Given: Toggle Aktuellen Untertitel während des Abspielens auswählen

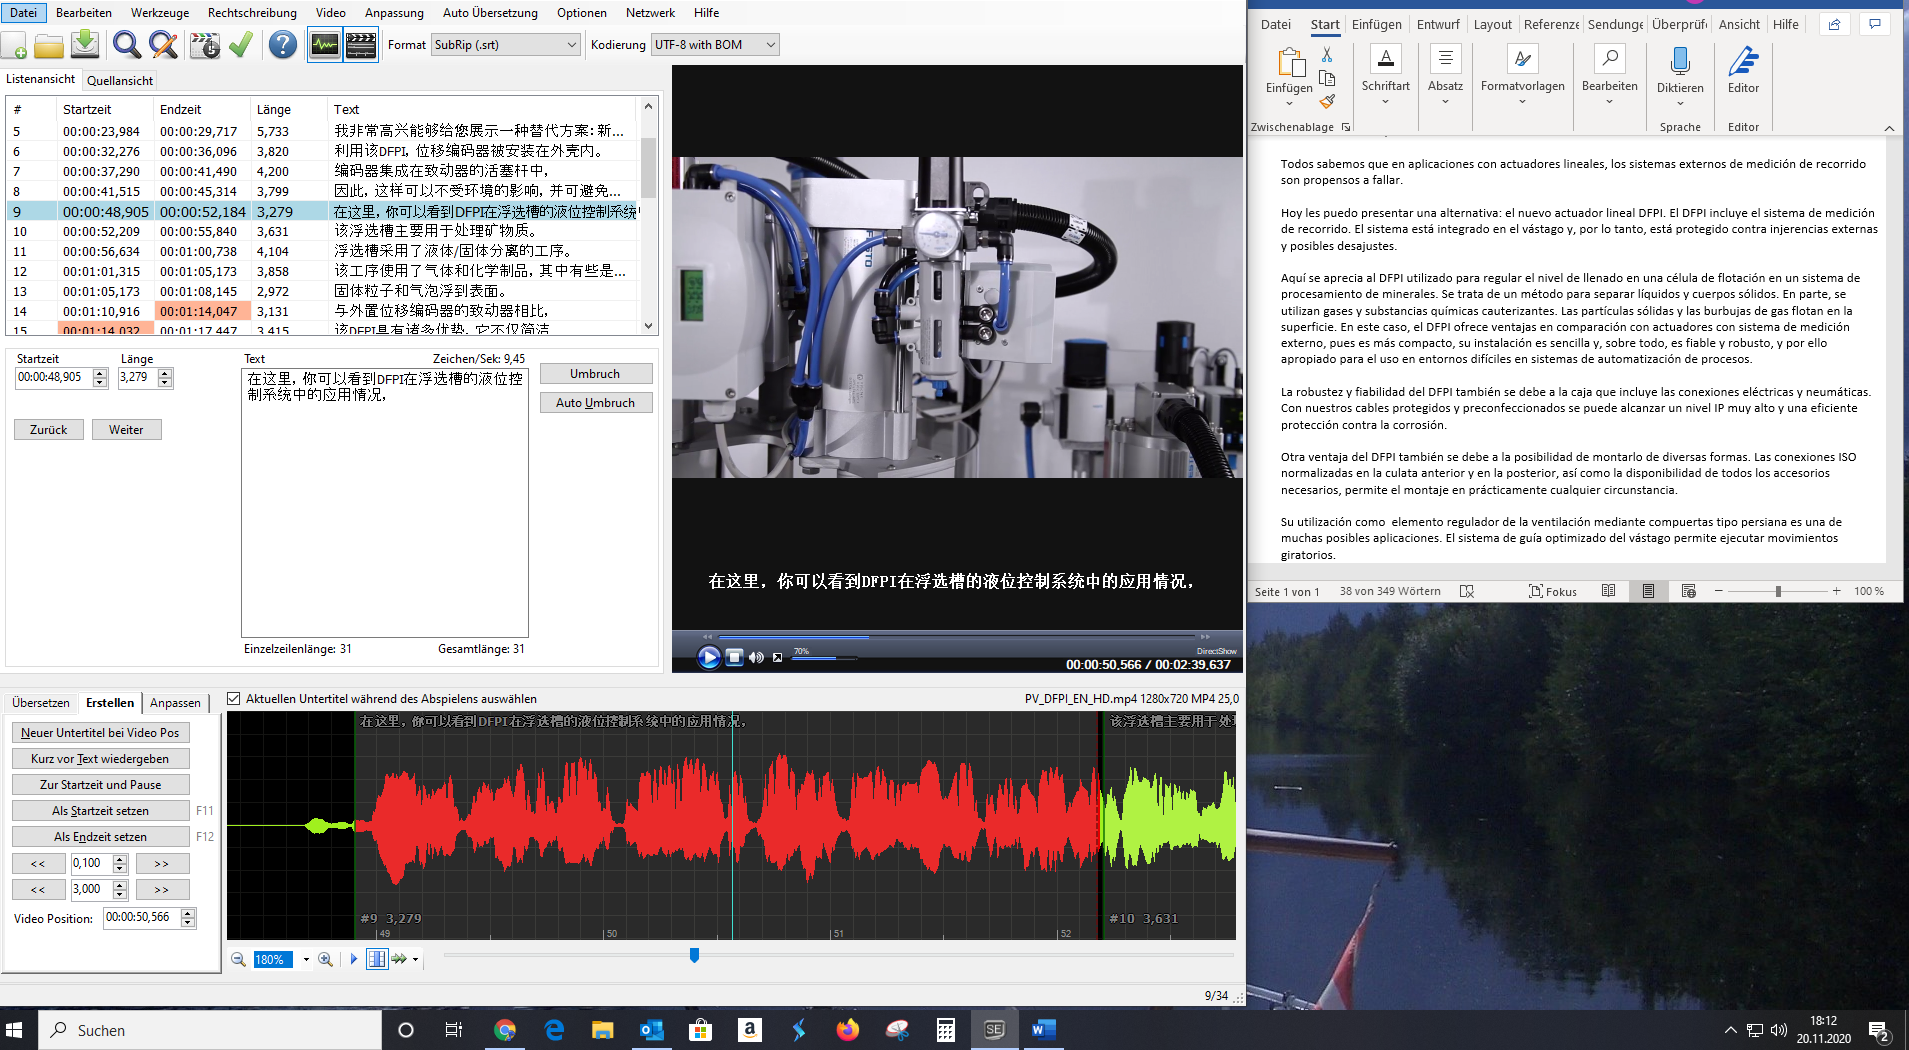Looking at the screenshot, I should [x=234, y=699].
